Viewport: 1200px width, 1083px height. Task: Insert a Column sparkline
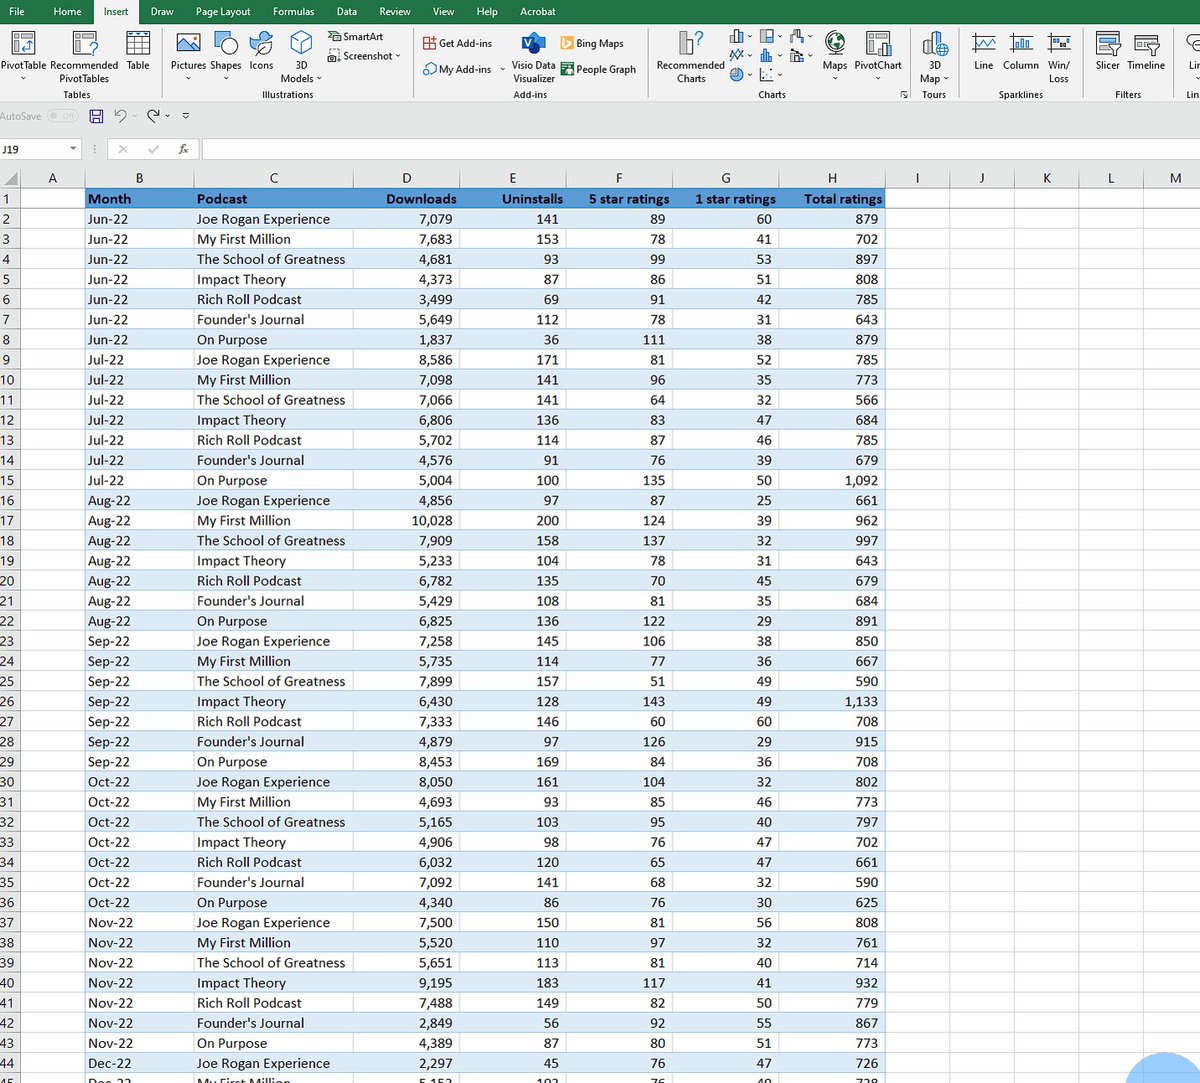point(1021,50)
